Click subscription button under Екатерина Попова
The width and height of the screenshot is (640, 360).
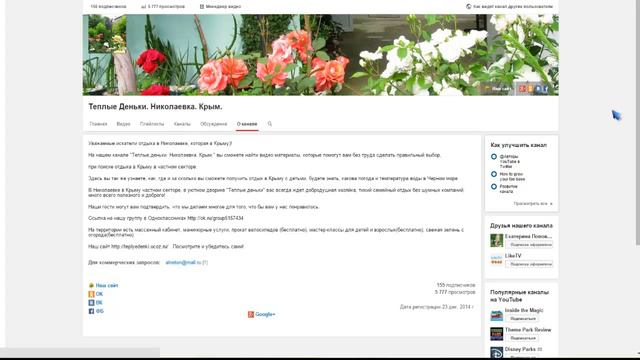[x=530, y=244]
